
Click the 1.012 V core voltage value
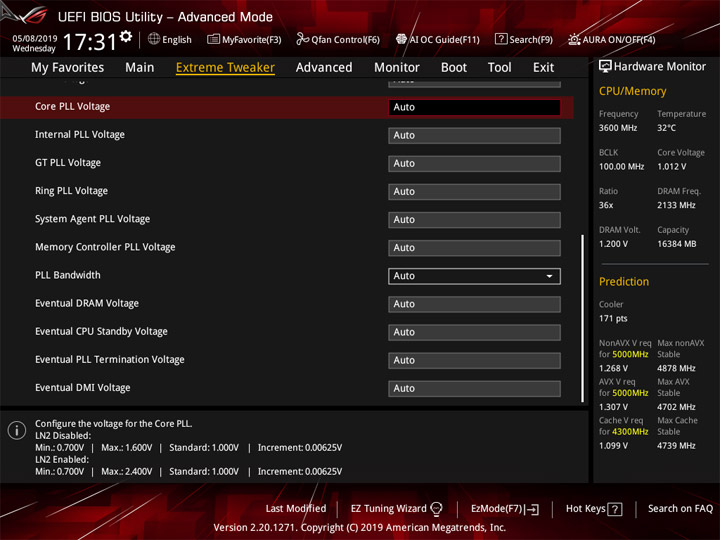671,167
